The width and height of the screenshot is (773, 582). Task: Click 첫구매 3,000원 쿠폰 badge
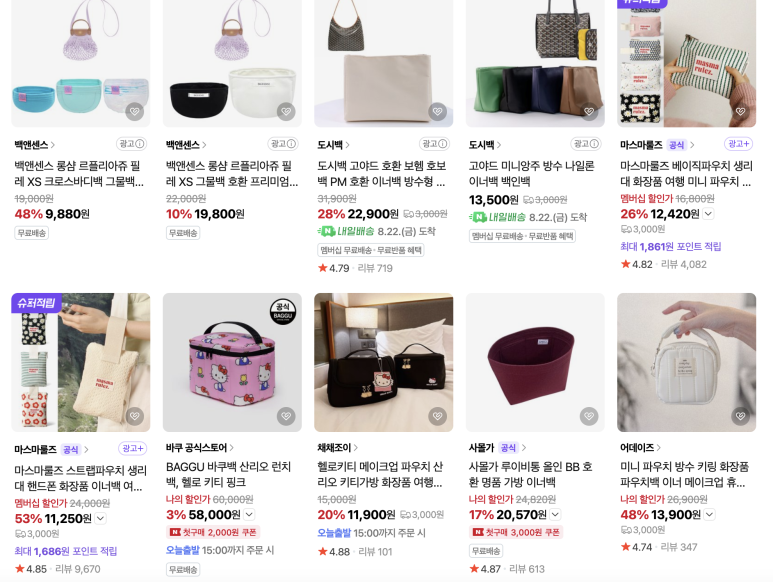coord(516,532)
